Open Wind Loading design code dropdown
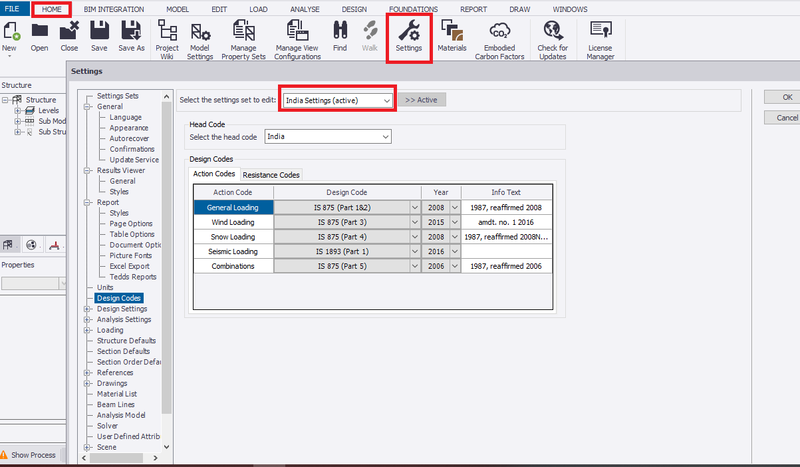800x467 pixels. (415, 223)
